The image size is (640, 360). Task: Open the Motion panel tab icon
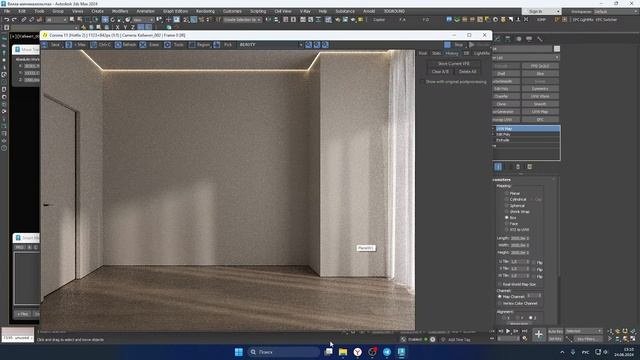(518, 39)
